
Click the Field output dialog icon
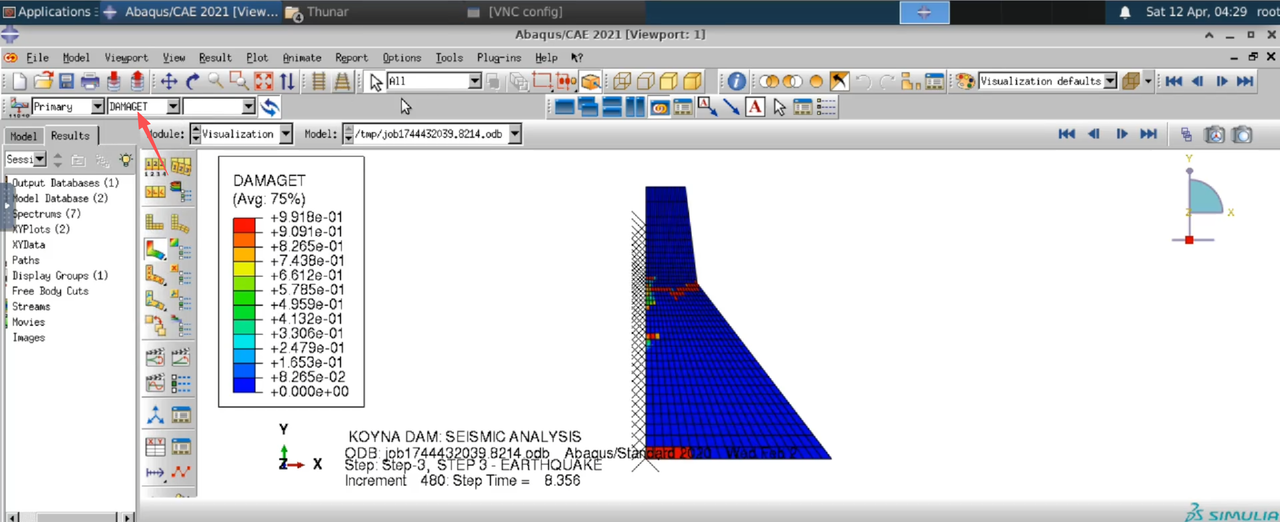pos(18,106)
